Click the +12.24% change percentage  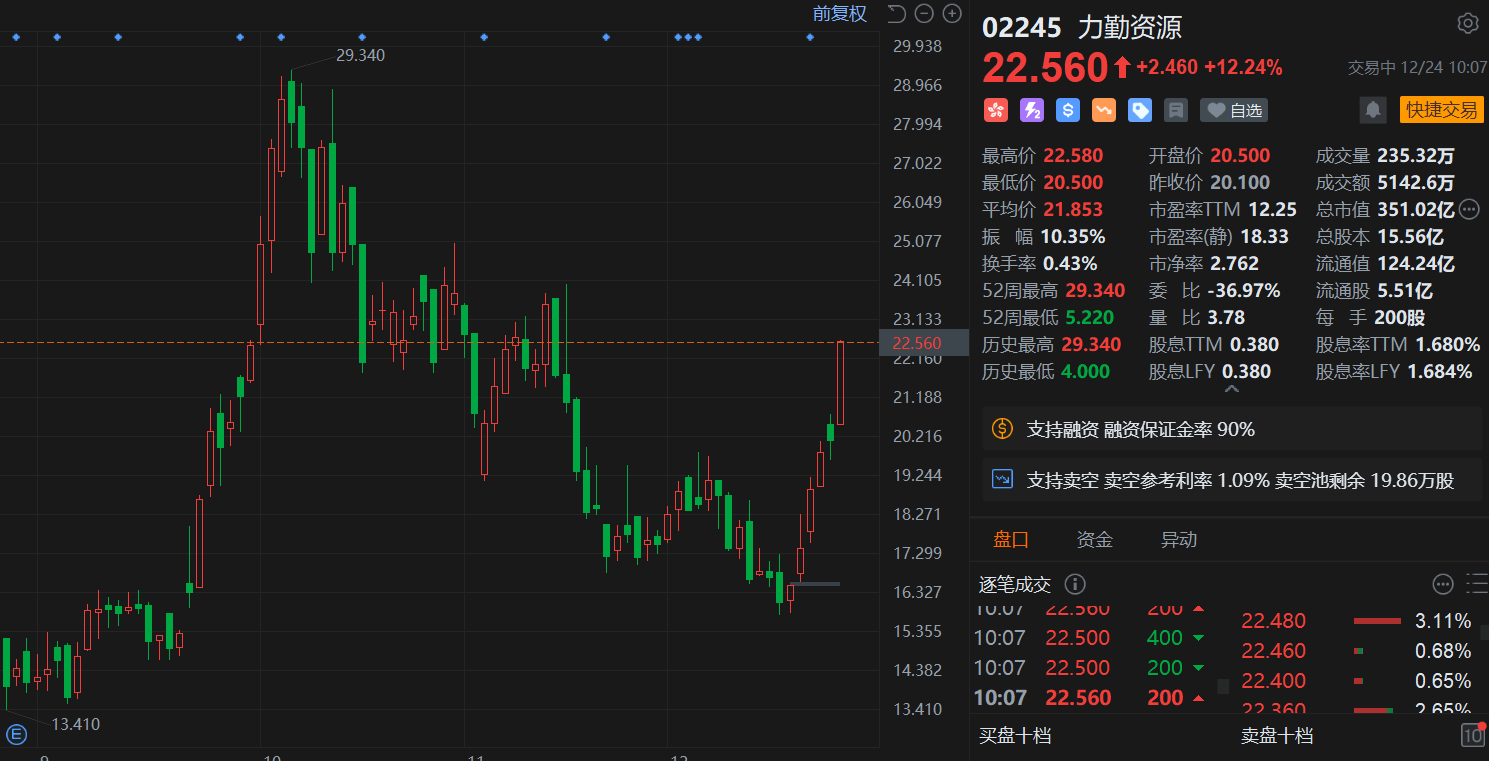pyautogui.click(x=1243, y=68)
